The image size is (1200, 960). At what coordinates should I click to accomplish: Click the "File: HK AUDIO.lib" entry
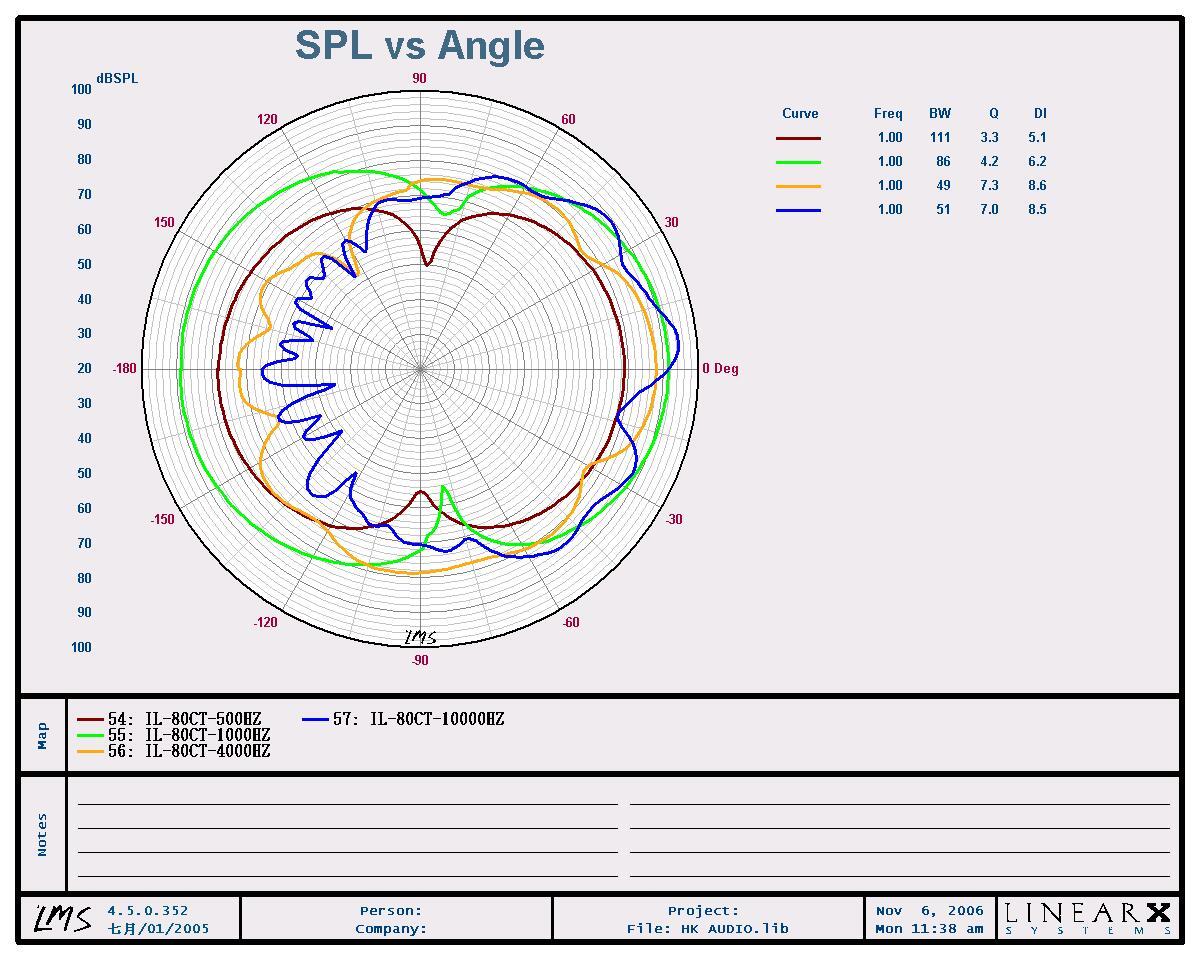pyautogui.click(x=708, y=929)
